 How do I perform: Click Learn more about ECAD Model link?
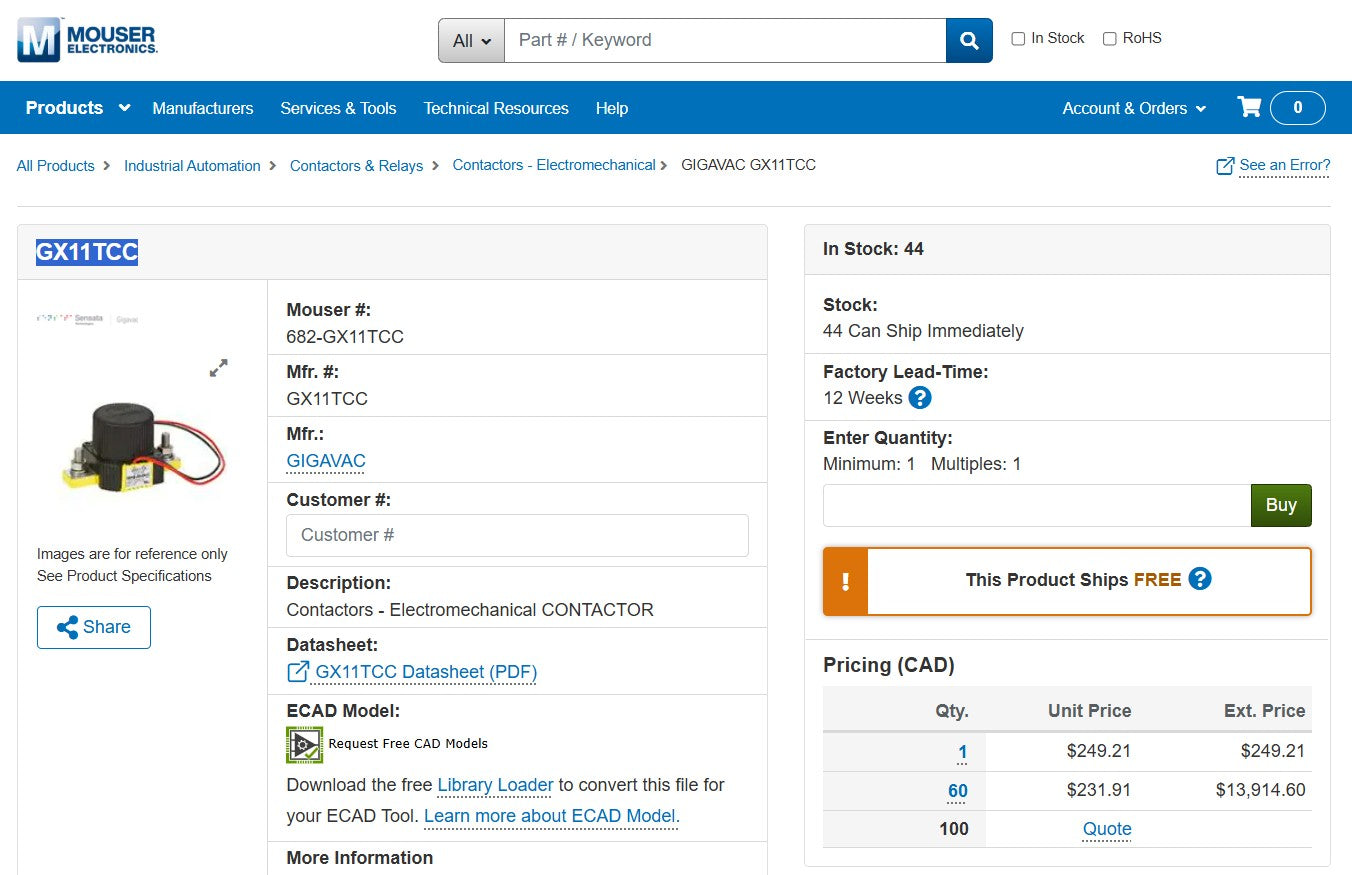coord(550,816)
